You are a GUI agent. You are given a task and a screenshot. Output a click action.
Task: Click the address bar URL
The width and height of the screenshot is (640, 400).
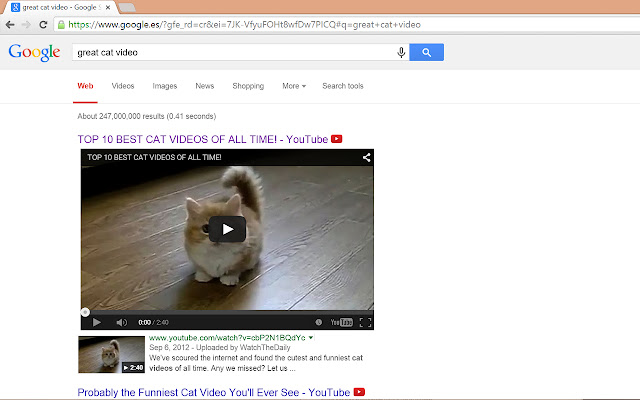244,25
